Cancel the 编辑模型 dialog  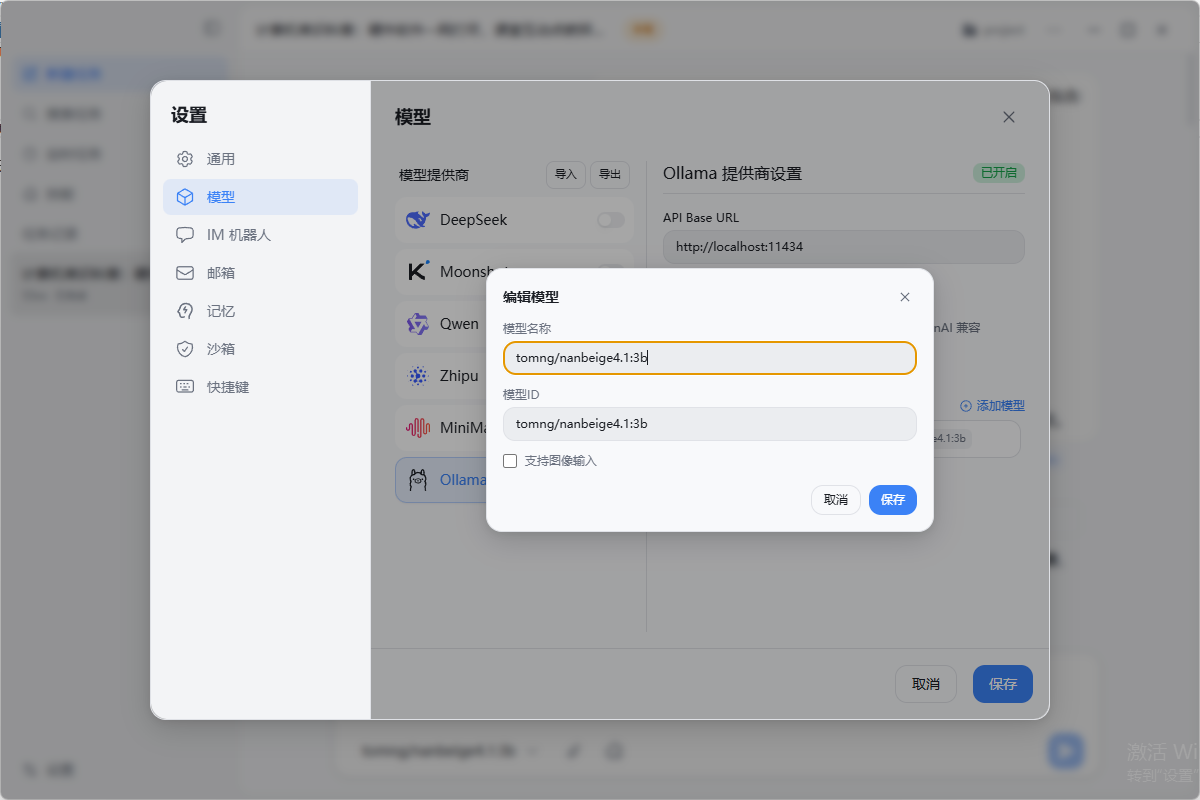coord(836,500)
